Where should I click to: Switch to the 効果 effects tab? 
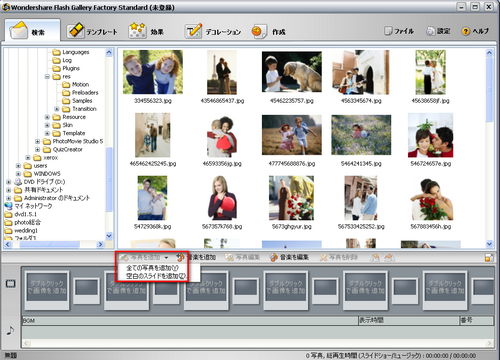[146, 32]
